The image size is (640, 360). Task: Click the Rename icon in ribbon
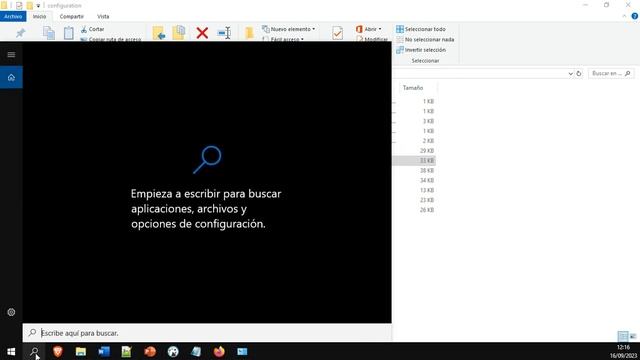(x=224, y=33)
